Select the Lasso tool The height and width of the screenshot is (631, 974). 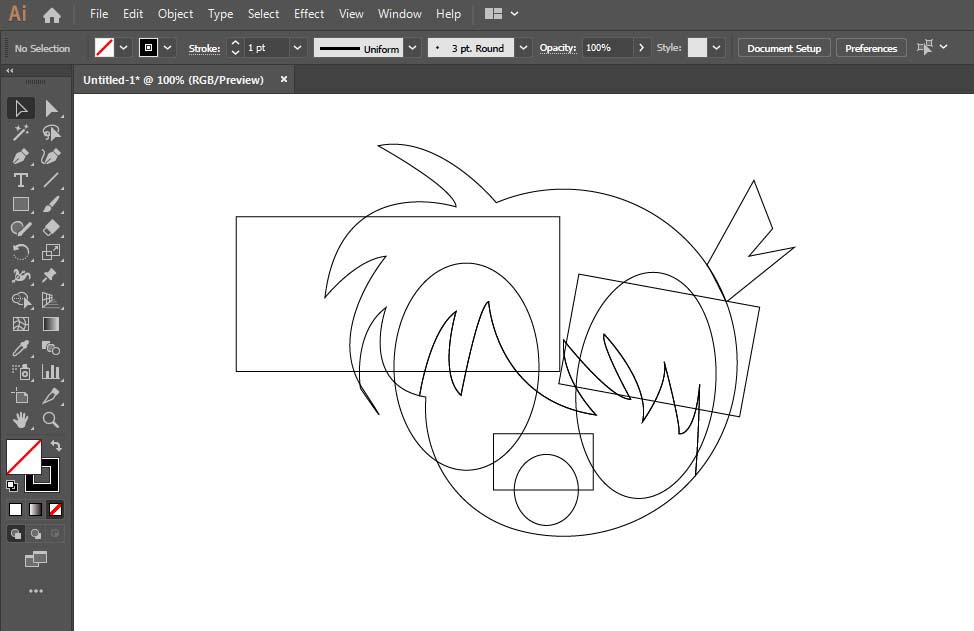coord(51,132)
